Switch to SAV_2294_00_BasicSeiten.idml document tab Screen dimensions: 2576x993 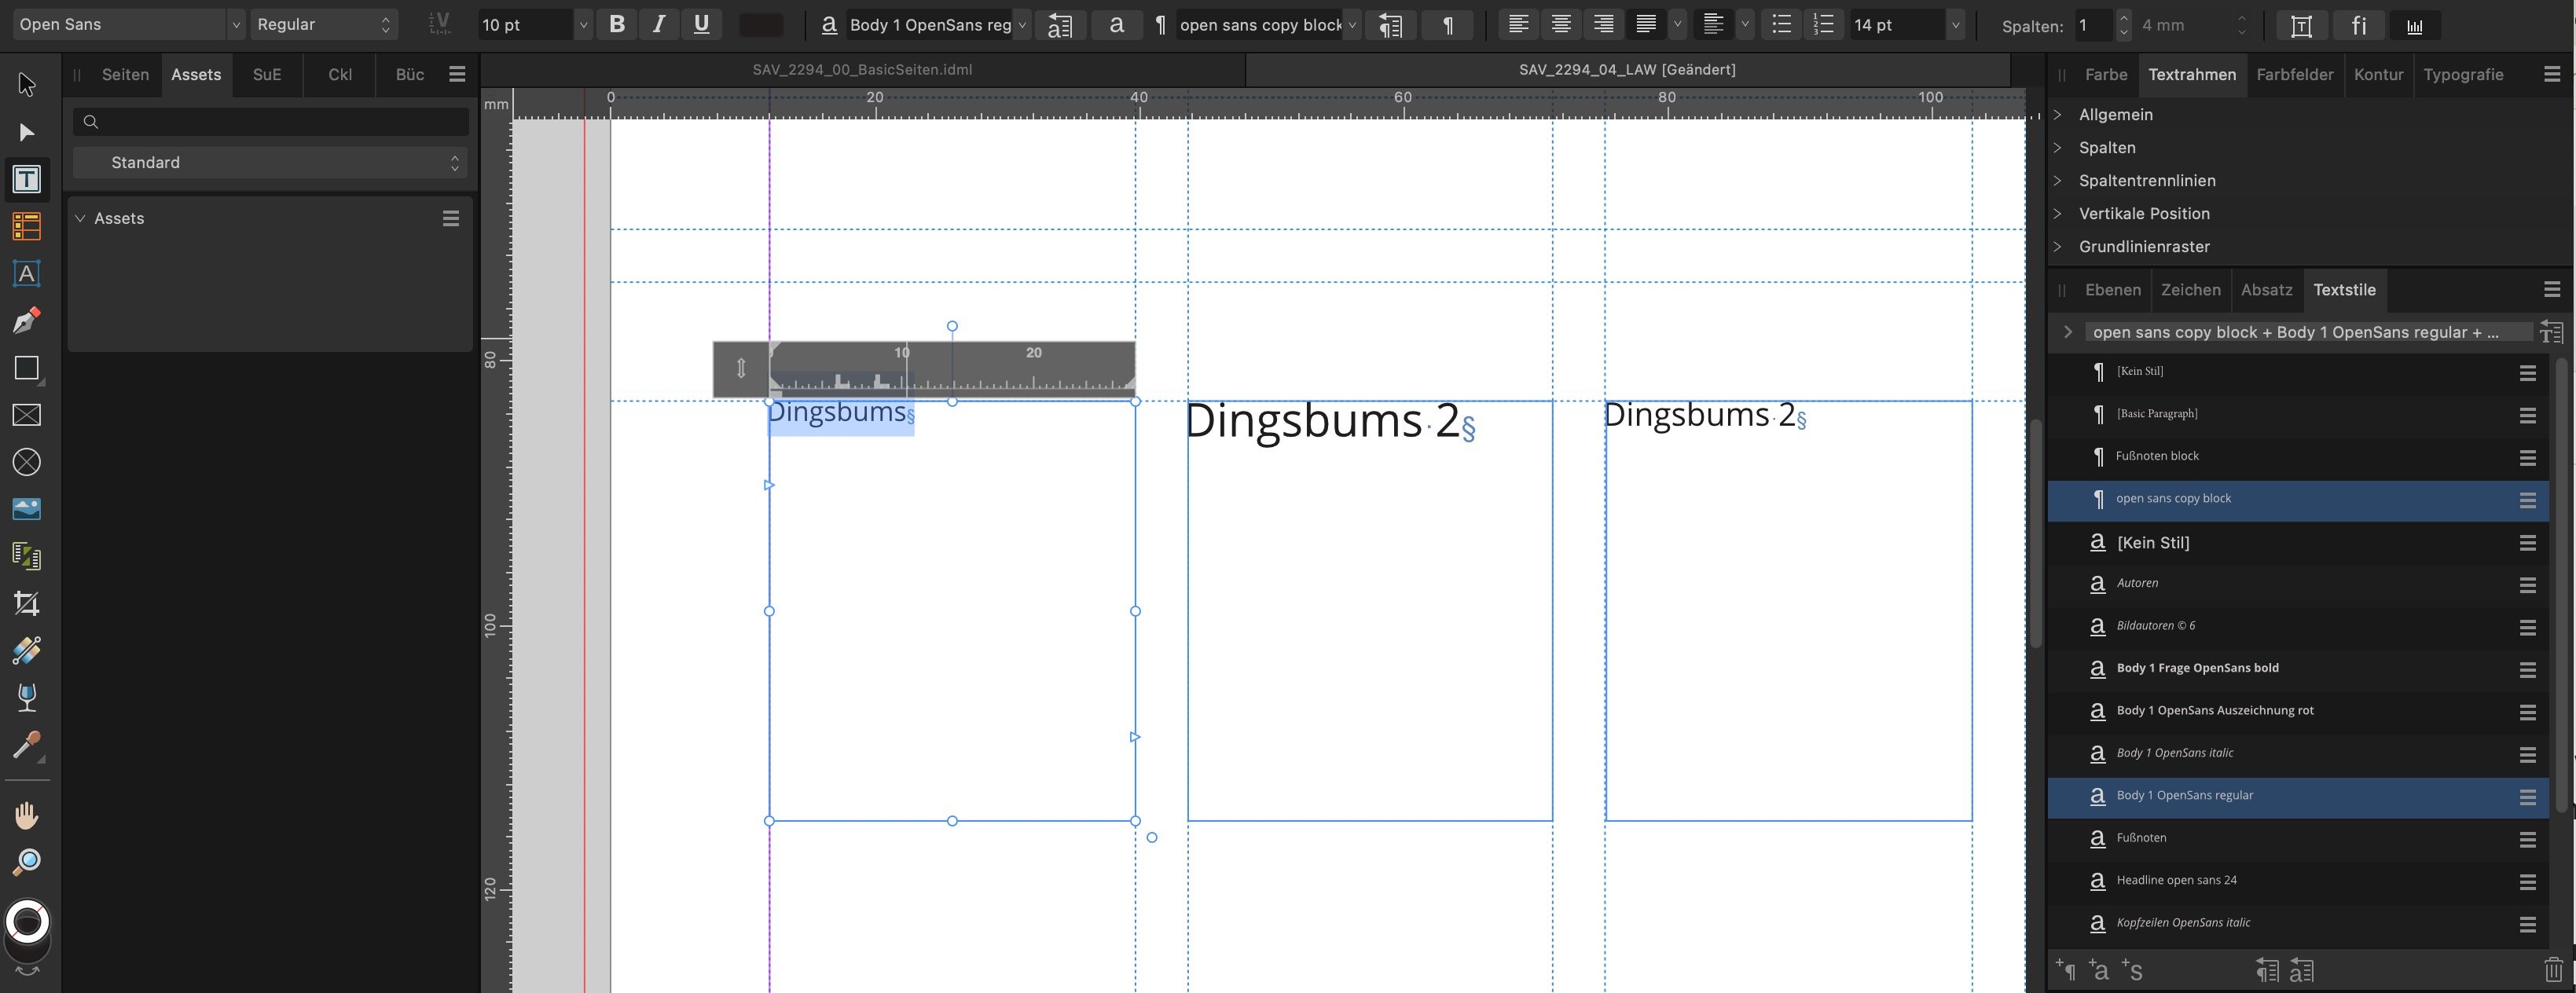(x=862, y=69)
